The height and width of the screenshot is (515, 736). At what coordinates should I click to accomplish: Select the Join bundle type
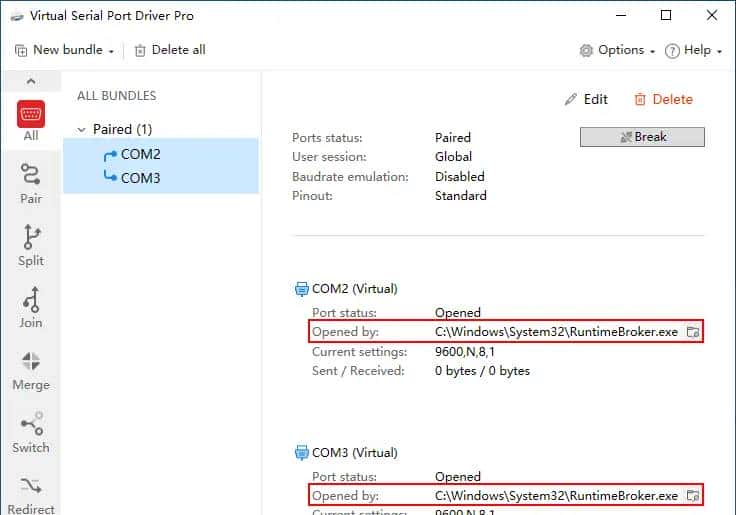point(31,307)
